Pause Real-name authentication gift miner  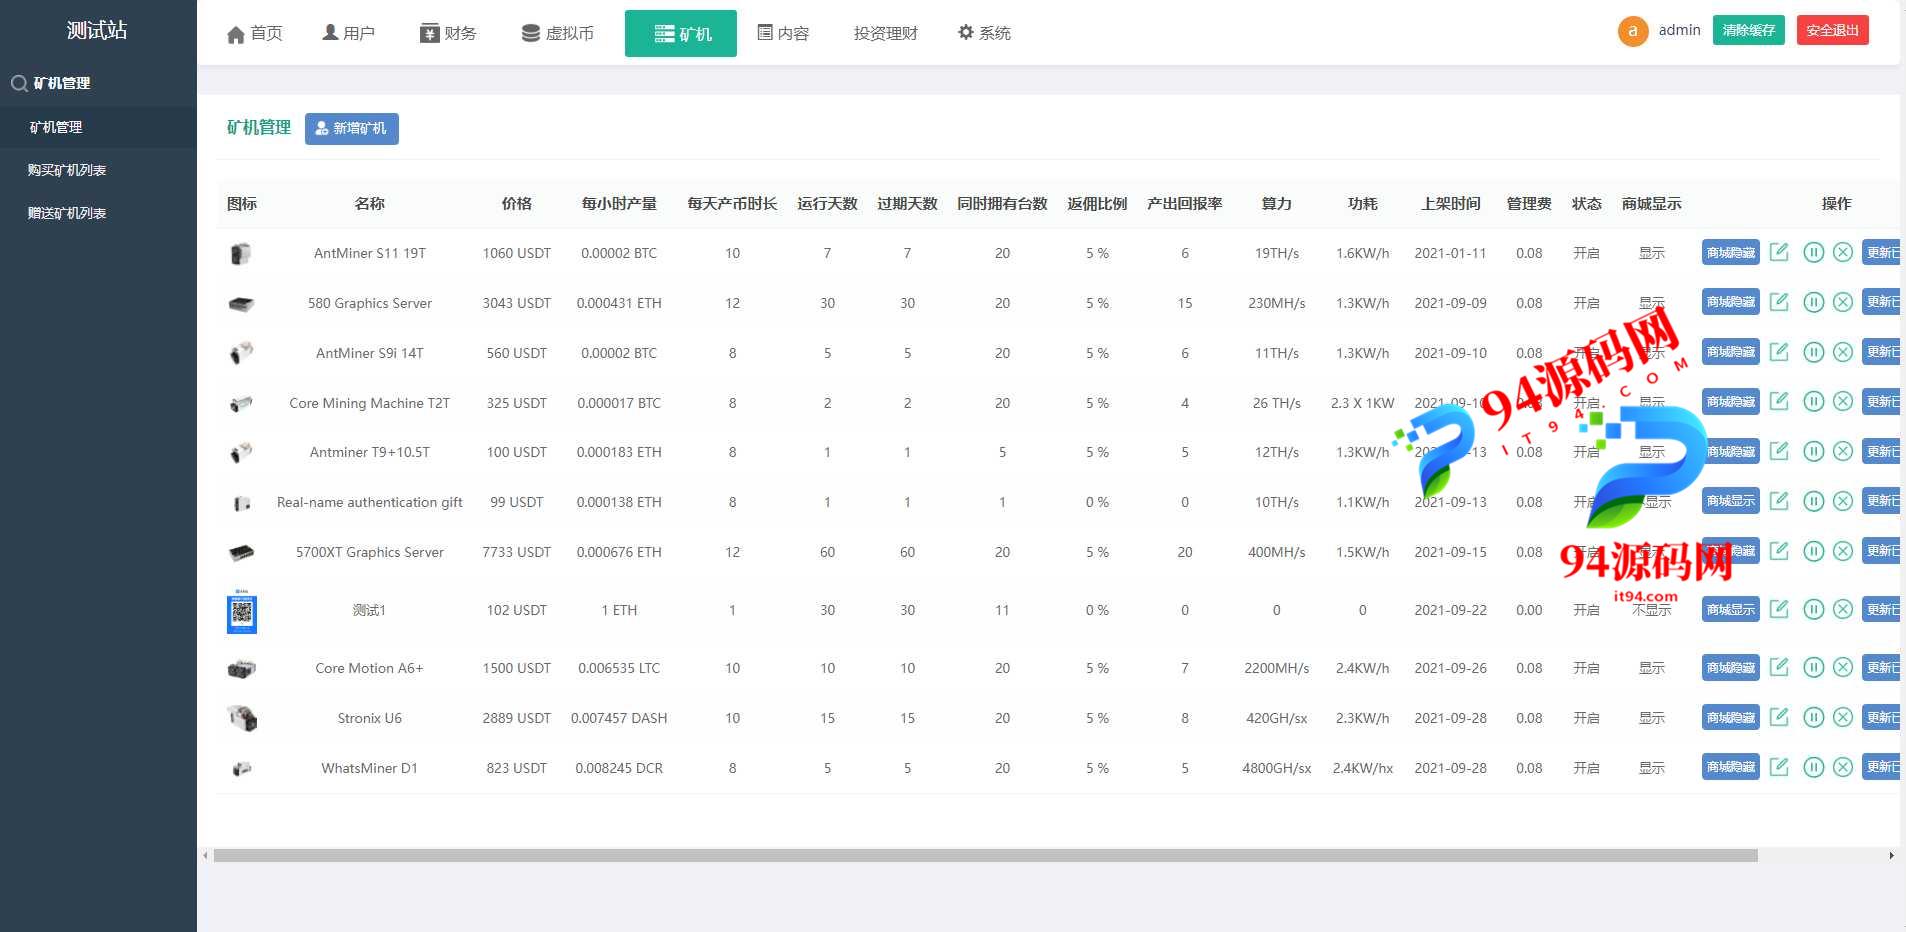pos(1813,500)
